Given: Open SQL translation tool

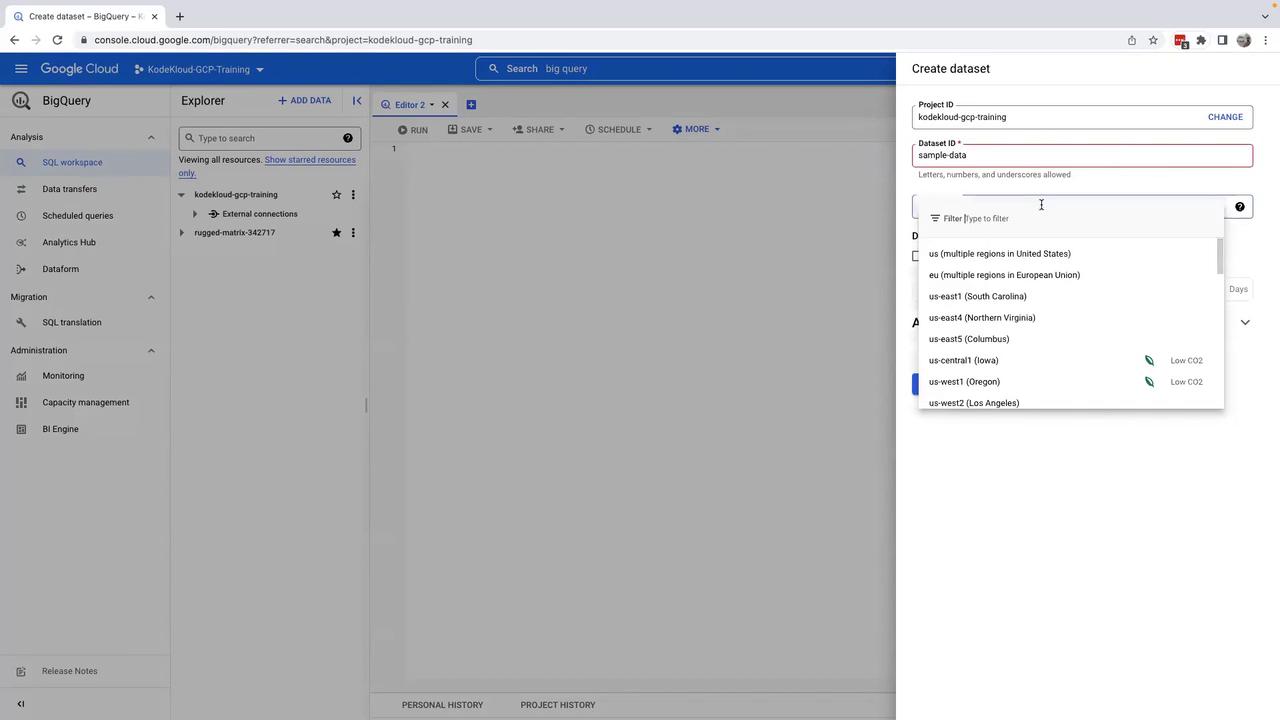Looking at the screenshot, I should 85,322.
